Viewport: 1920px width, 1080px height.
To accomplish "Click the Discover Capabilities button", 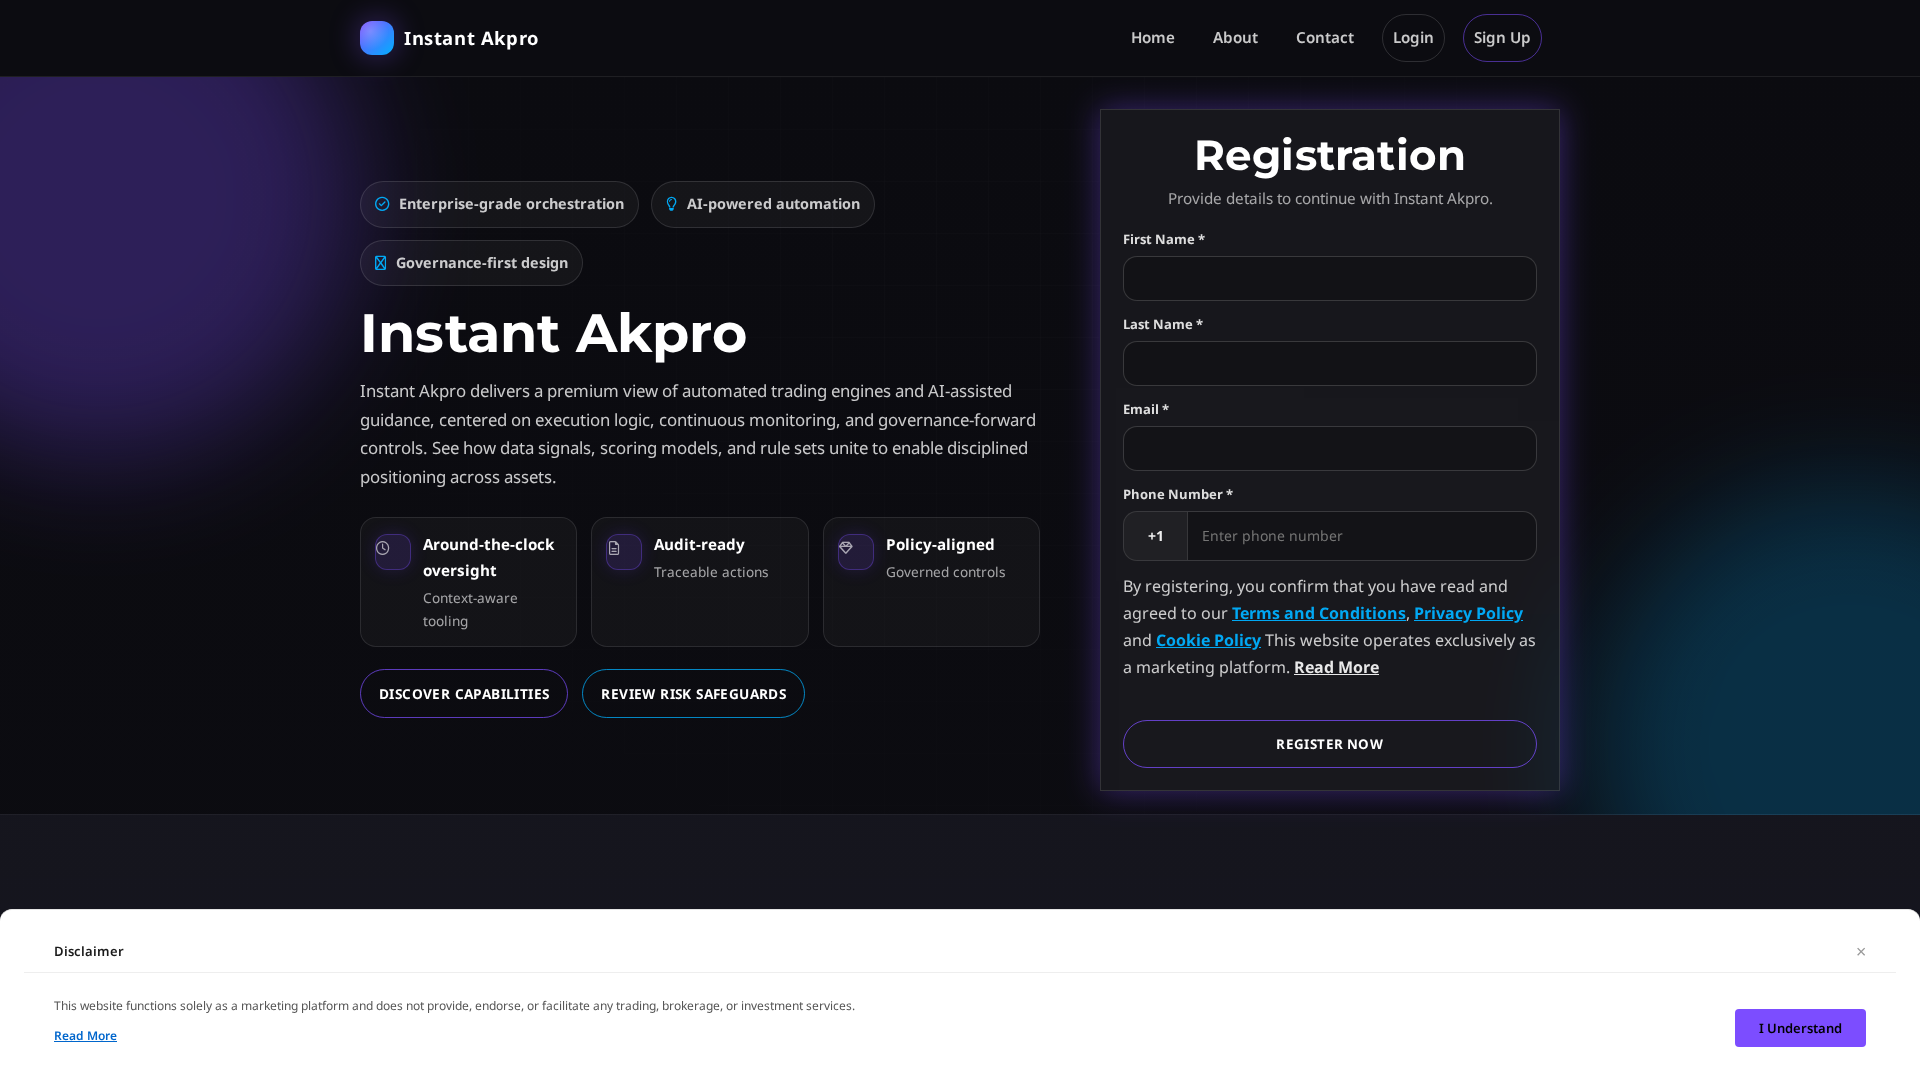I will pyautogui.click(x=464, y=694).
